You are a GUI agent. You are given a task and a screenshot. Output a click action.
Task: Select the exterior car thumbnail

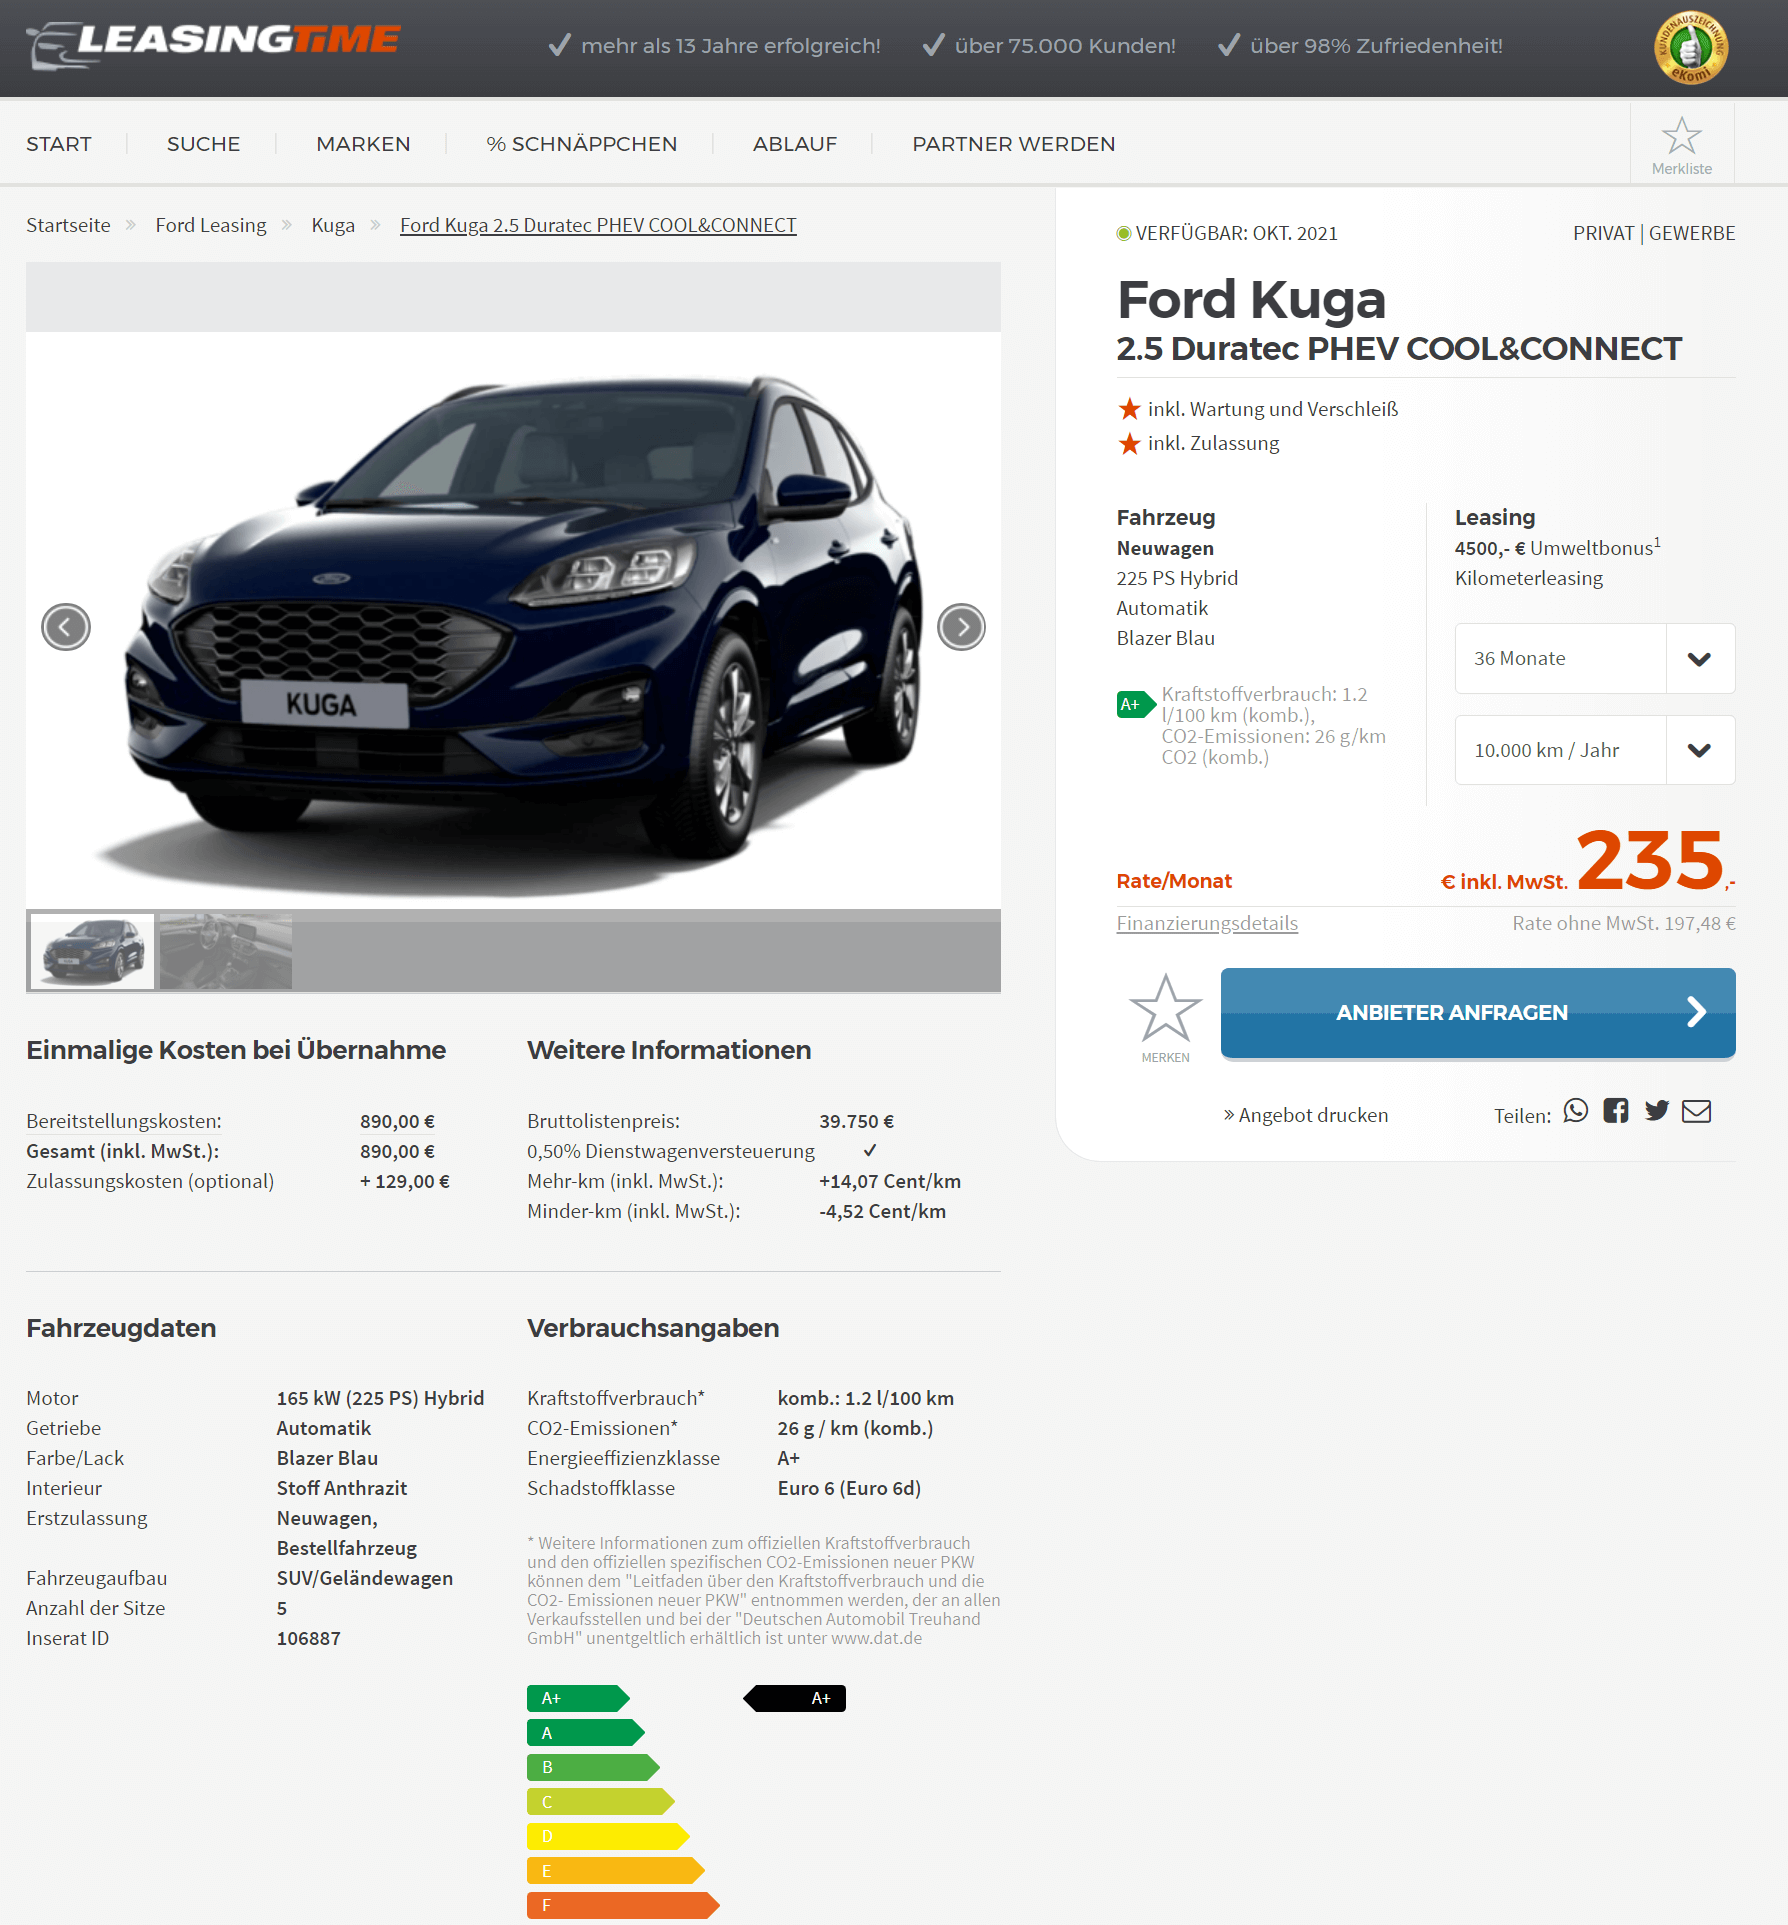coord(93,951)
